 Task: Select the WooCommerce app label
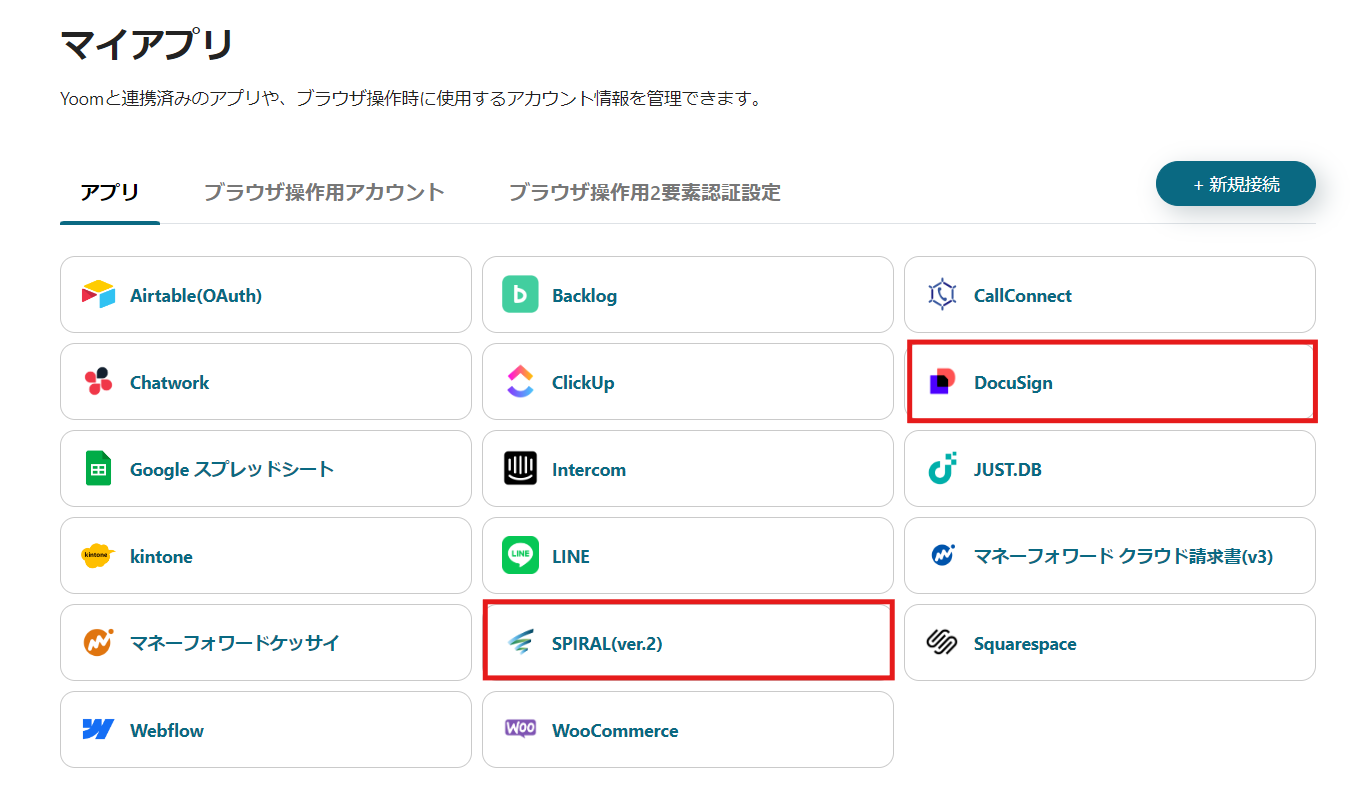coord(615,731)
